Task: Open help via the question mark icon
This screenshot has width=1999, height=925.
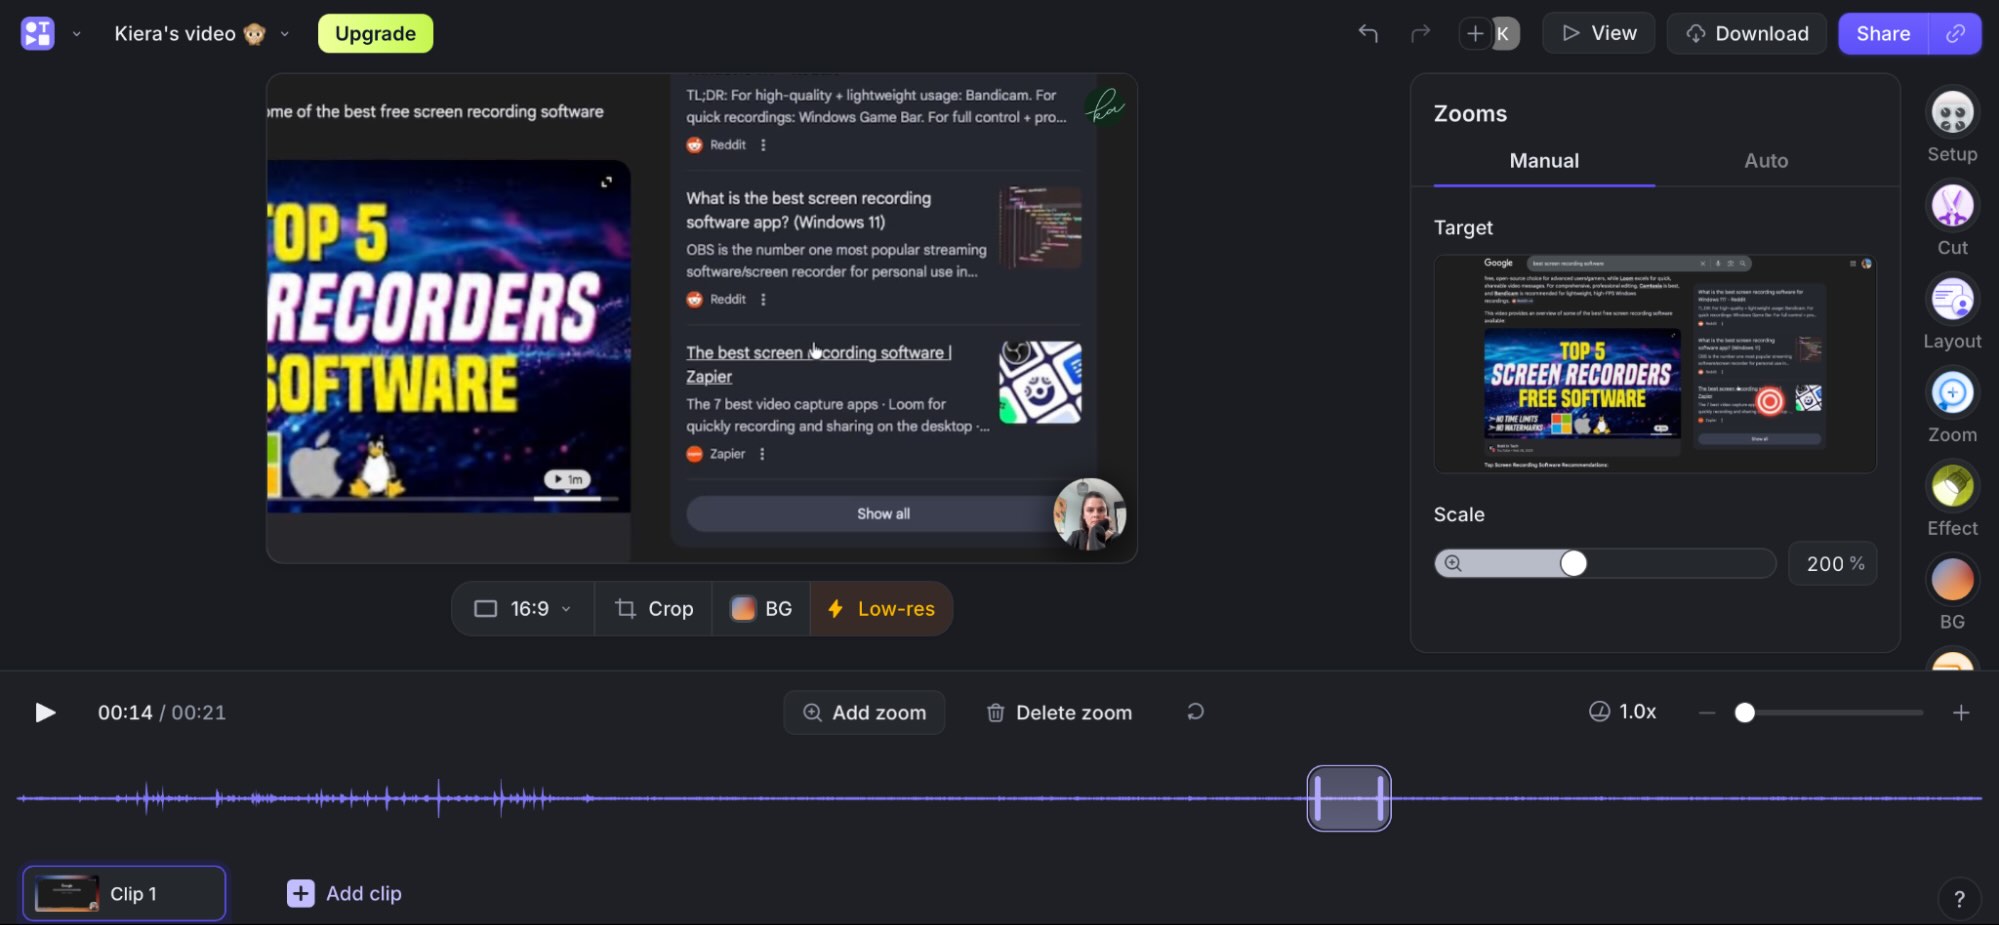Action: [1959, 897]
